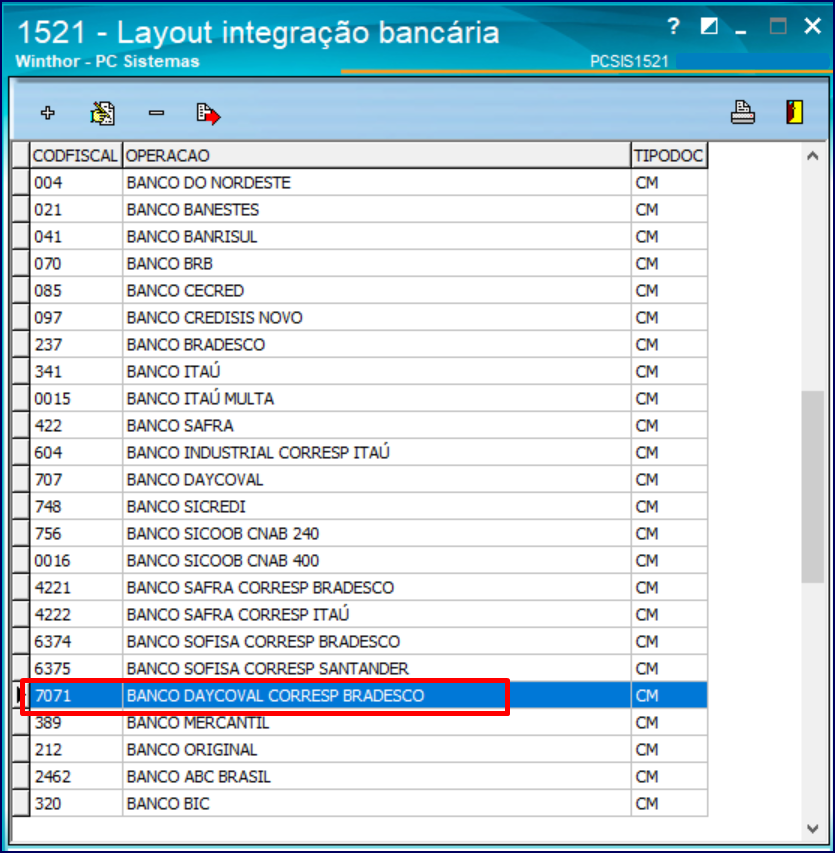This screenshot has width=835, height=853.
Task: Click the CM cell in BANCO BIC row
Action: pos(669,803)
